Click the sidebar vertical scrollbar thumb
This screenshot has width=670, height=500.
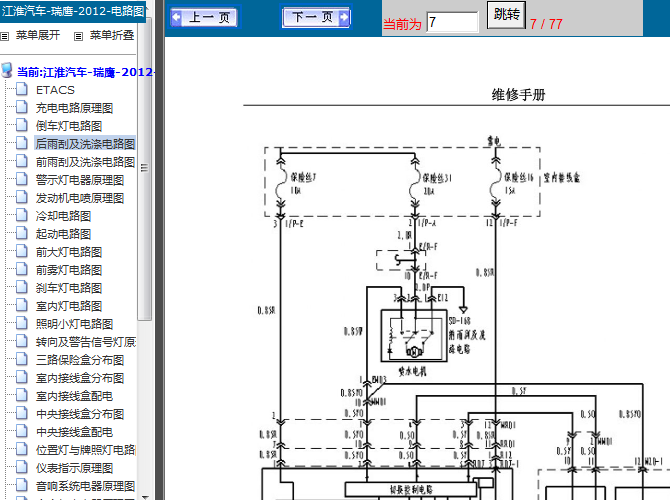pyautogui.click(x=144, y=168)
